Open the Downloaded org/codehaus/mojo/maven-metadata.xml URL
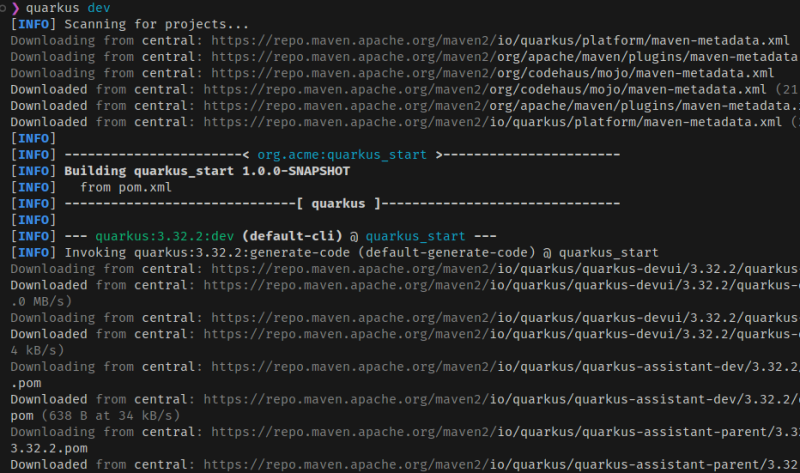800x473 pixels. click(485, 90)
